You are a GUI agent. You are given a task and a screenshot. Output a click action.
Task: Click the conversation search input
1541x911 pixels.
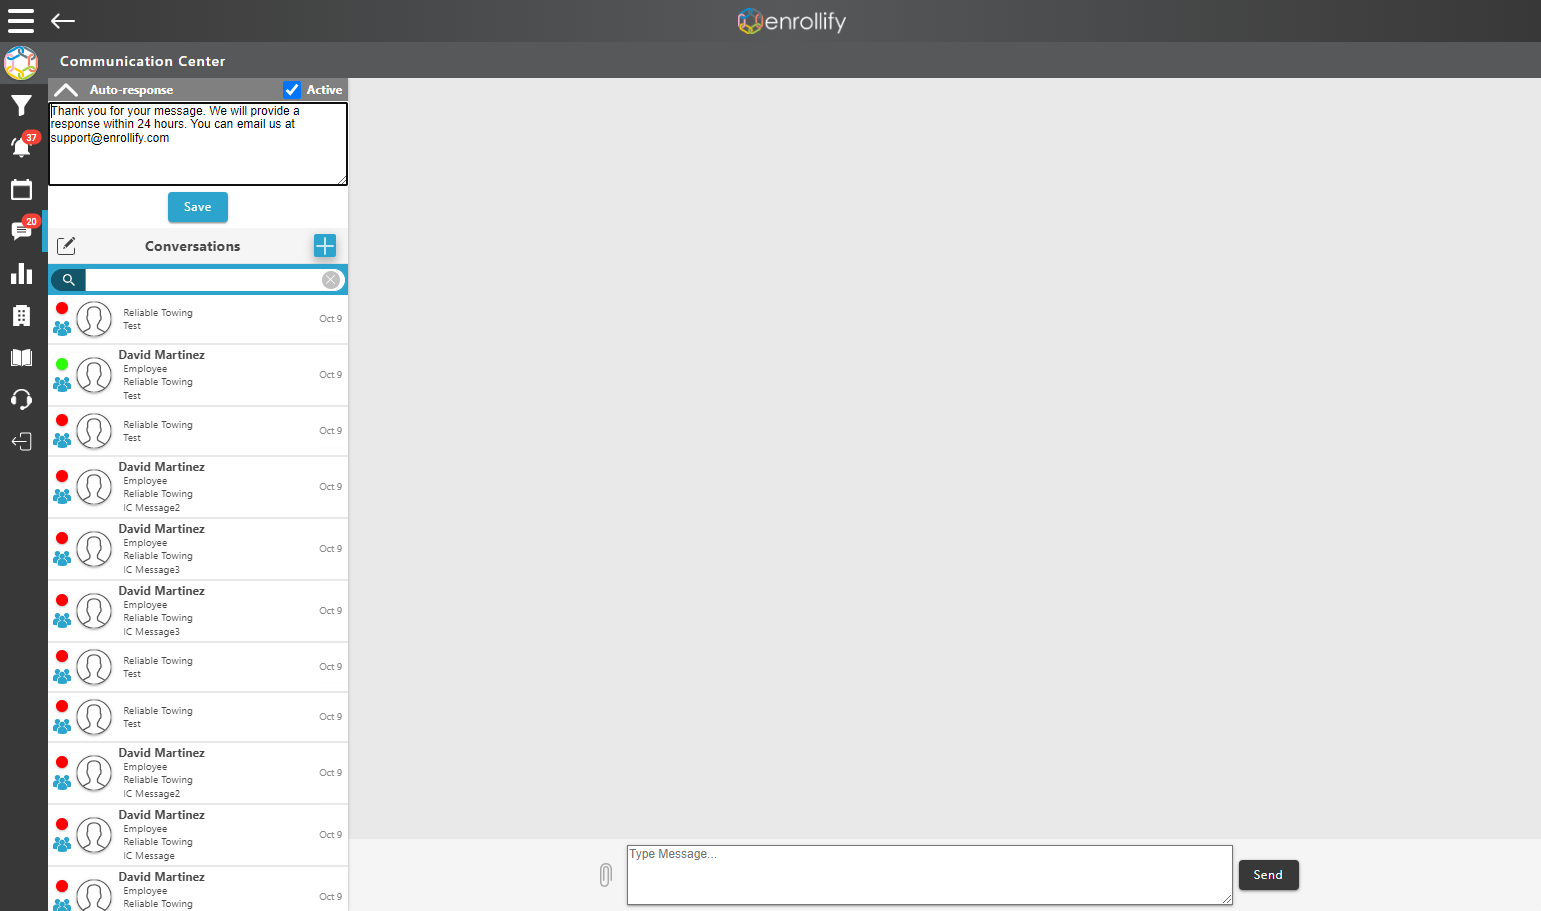click(204, 280)
